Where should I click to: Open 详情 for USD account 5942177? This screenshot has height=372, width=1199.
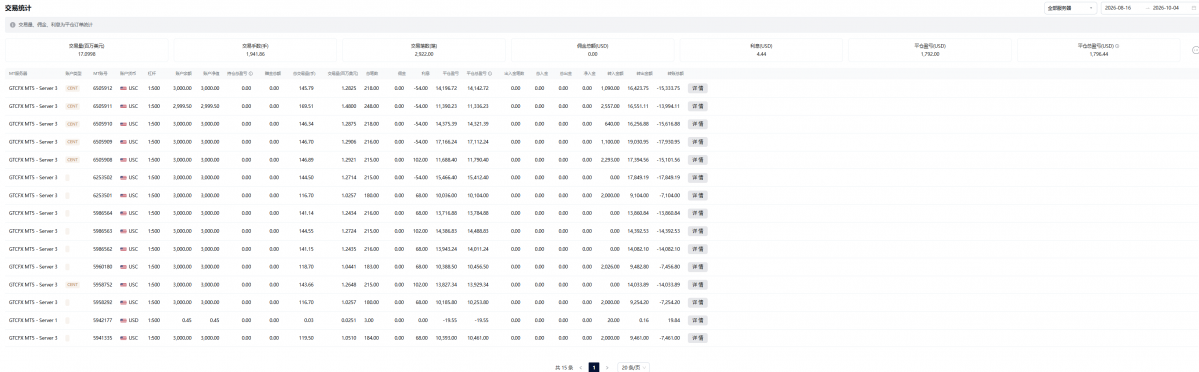(x=697, y=320)
